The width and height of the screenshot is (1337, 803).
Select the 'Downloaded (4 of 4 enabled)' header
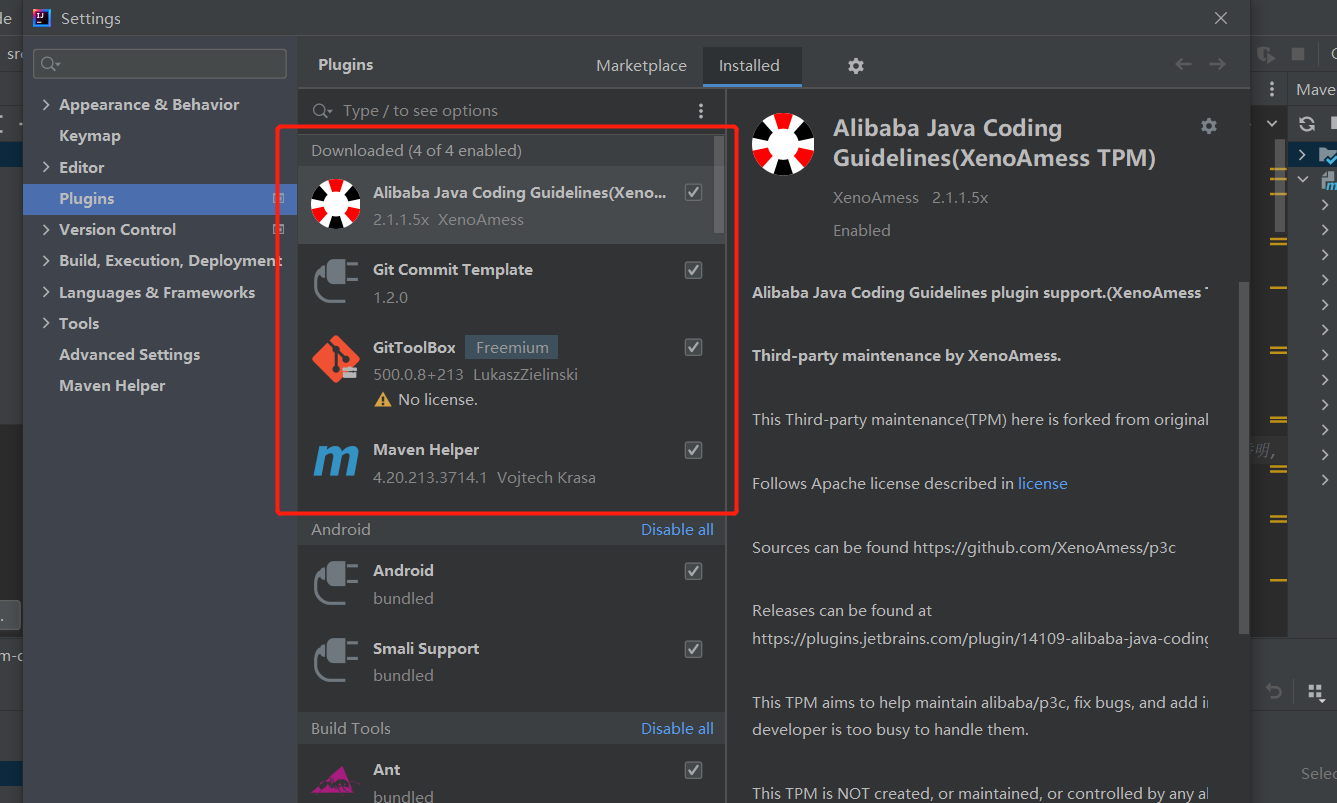416,151
